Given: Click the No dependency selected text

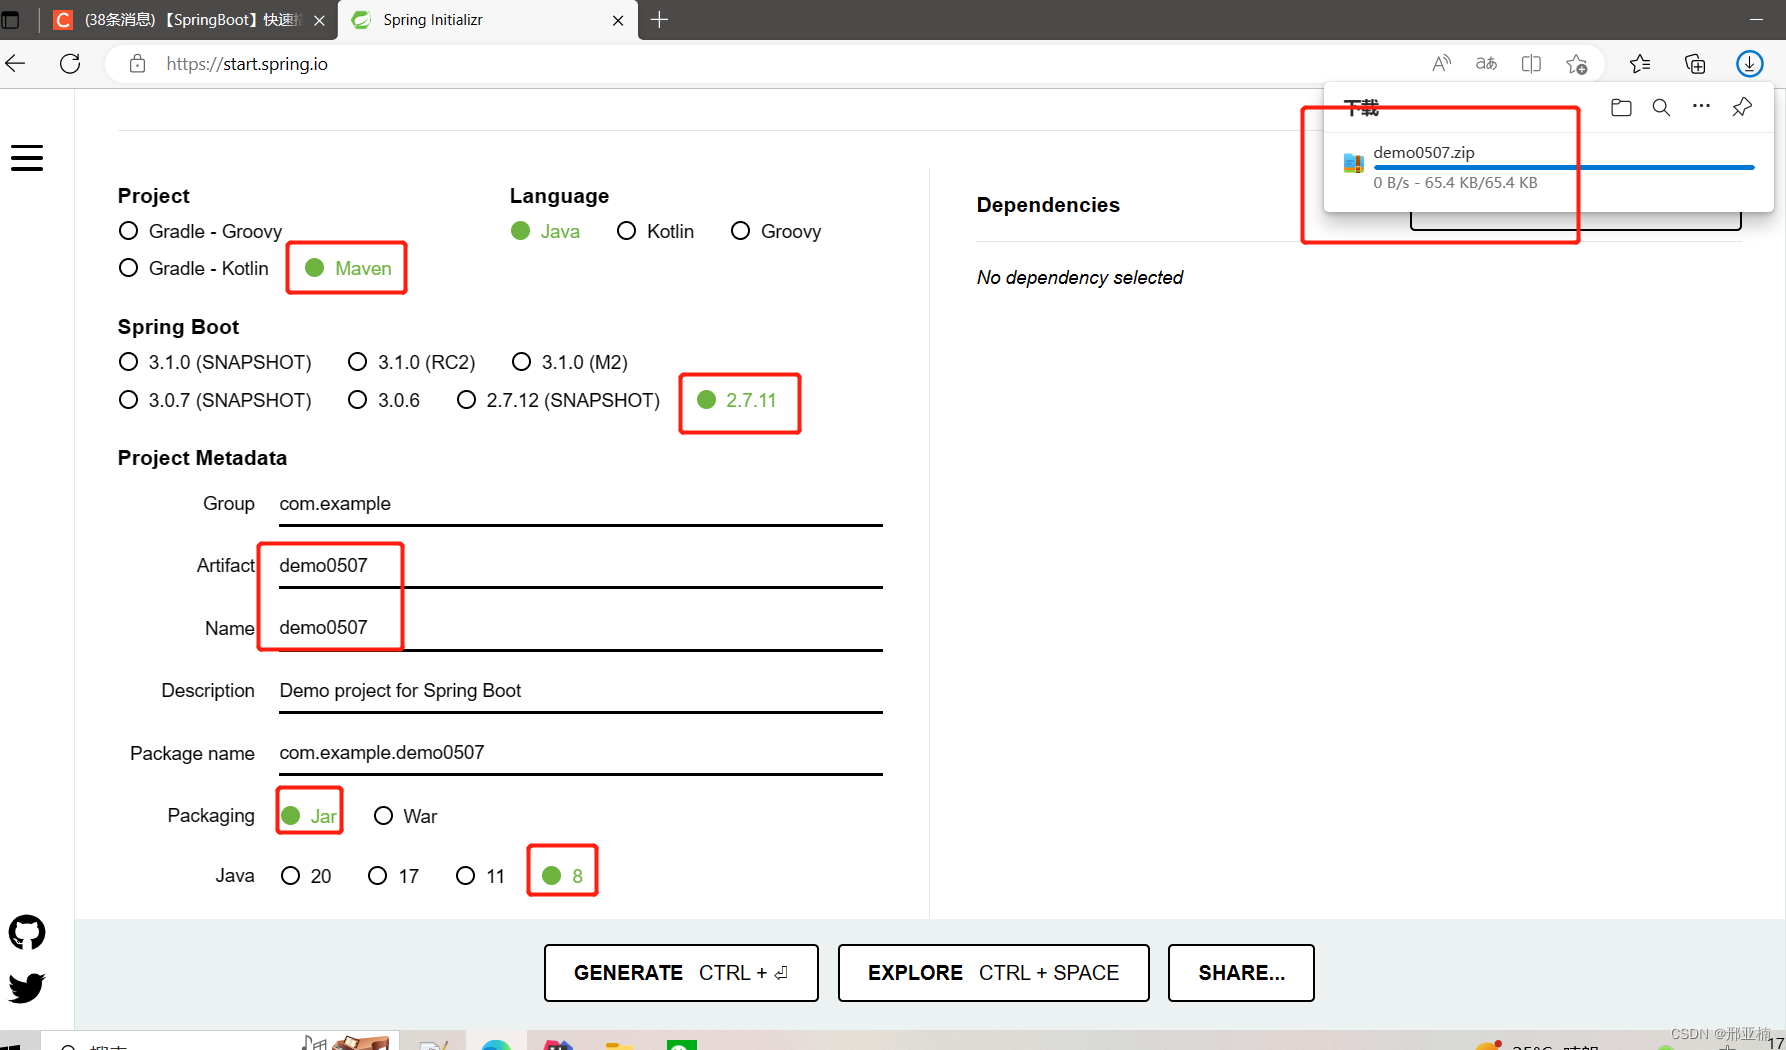Looking at the screenshot, I should [x=1080, y=277].
